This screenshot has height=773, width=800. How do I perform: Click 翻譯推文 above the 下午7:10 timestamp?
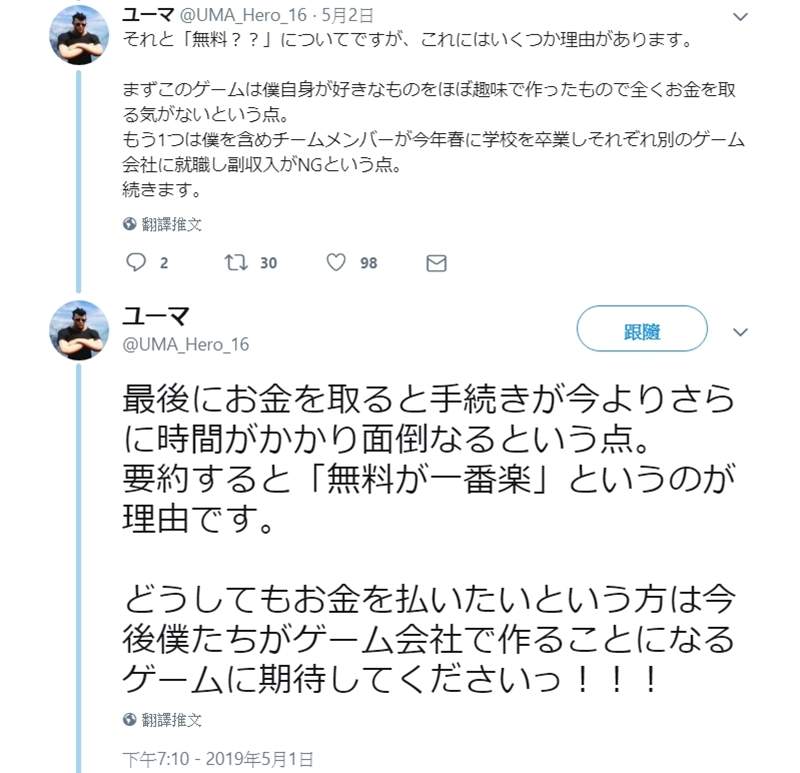pos(171,720)
